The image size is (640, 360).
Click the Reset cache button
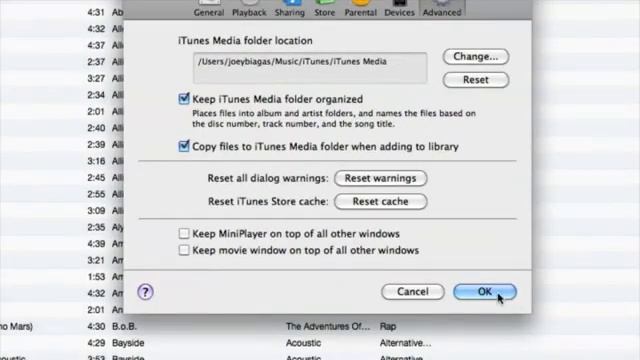click(380, 202)
